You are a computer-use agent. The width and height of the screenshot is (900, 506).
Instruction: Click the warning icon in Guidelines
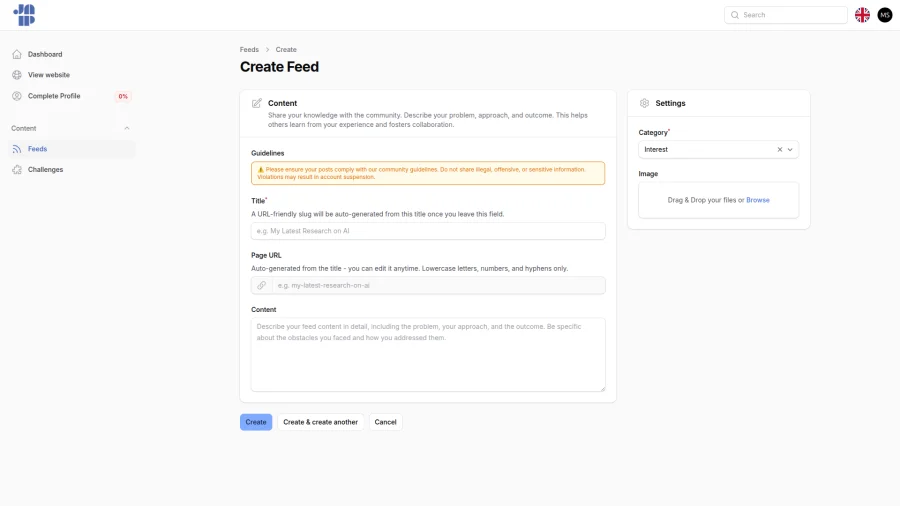coord(261,170)
